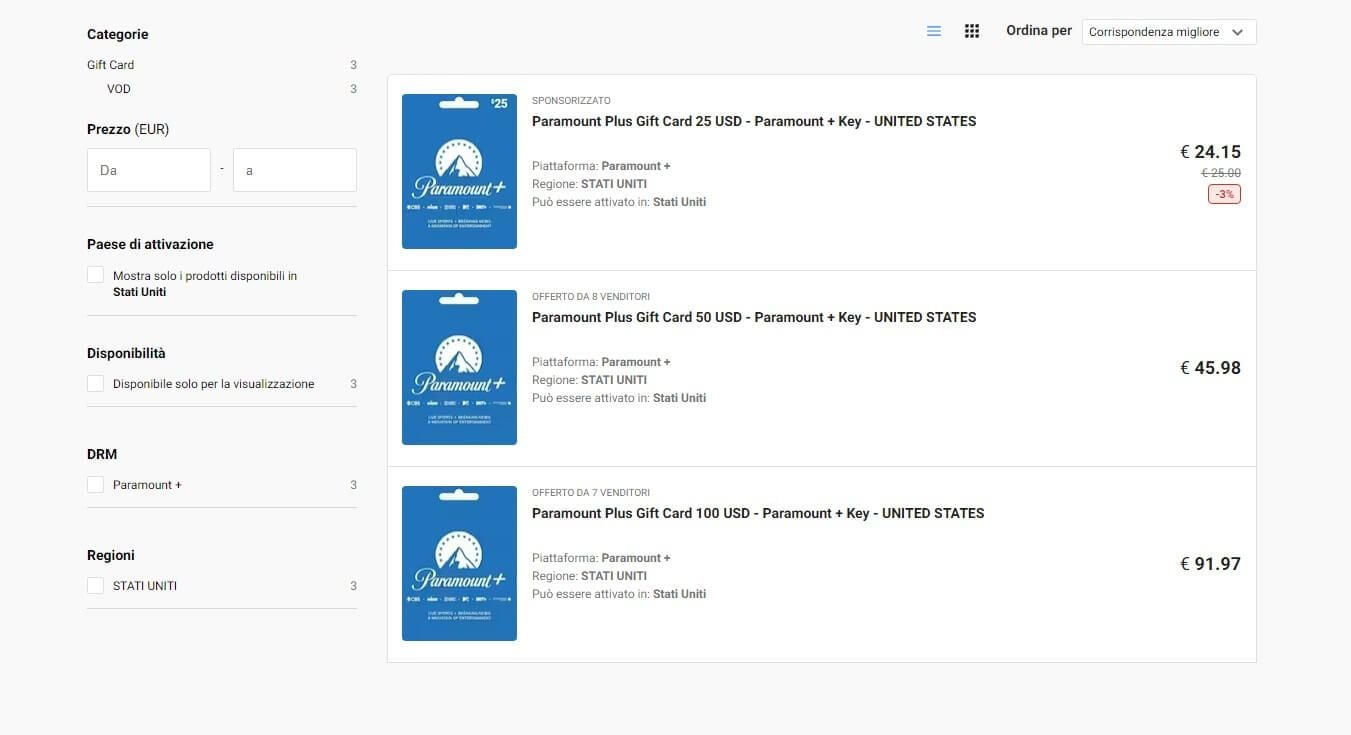Focus the maximum price 'a' field

(295, 170)
